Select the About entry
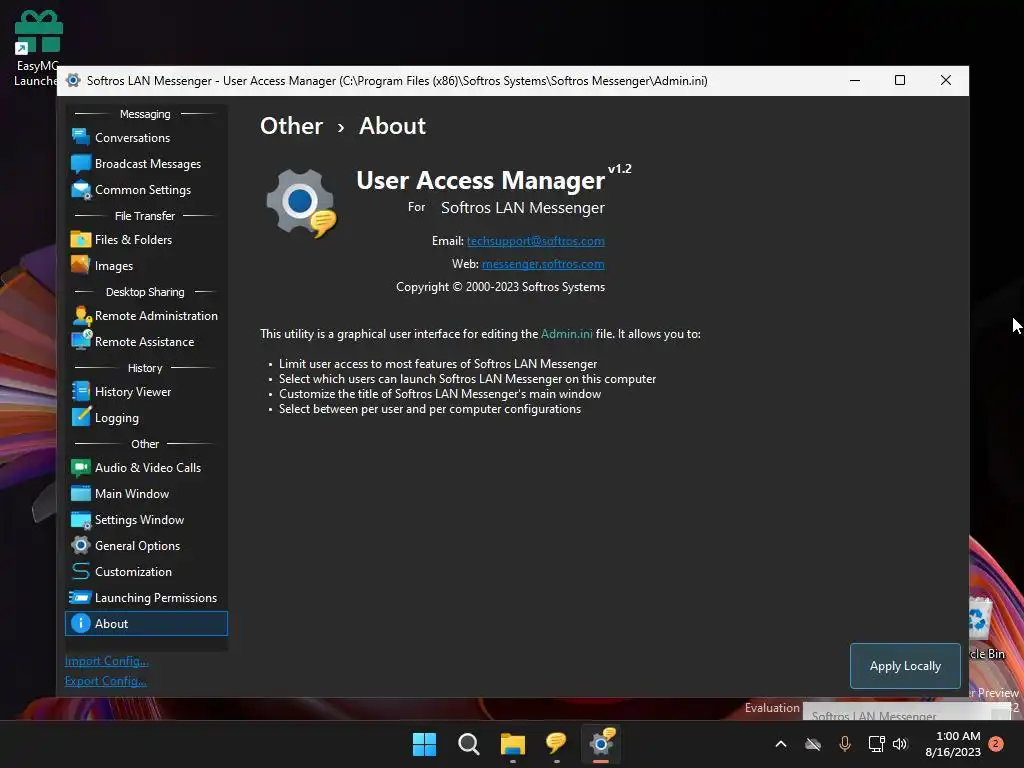This screenshot has width=1024, height=768. (x=146, y=624)
